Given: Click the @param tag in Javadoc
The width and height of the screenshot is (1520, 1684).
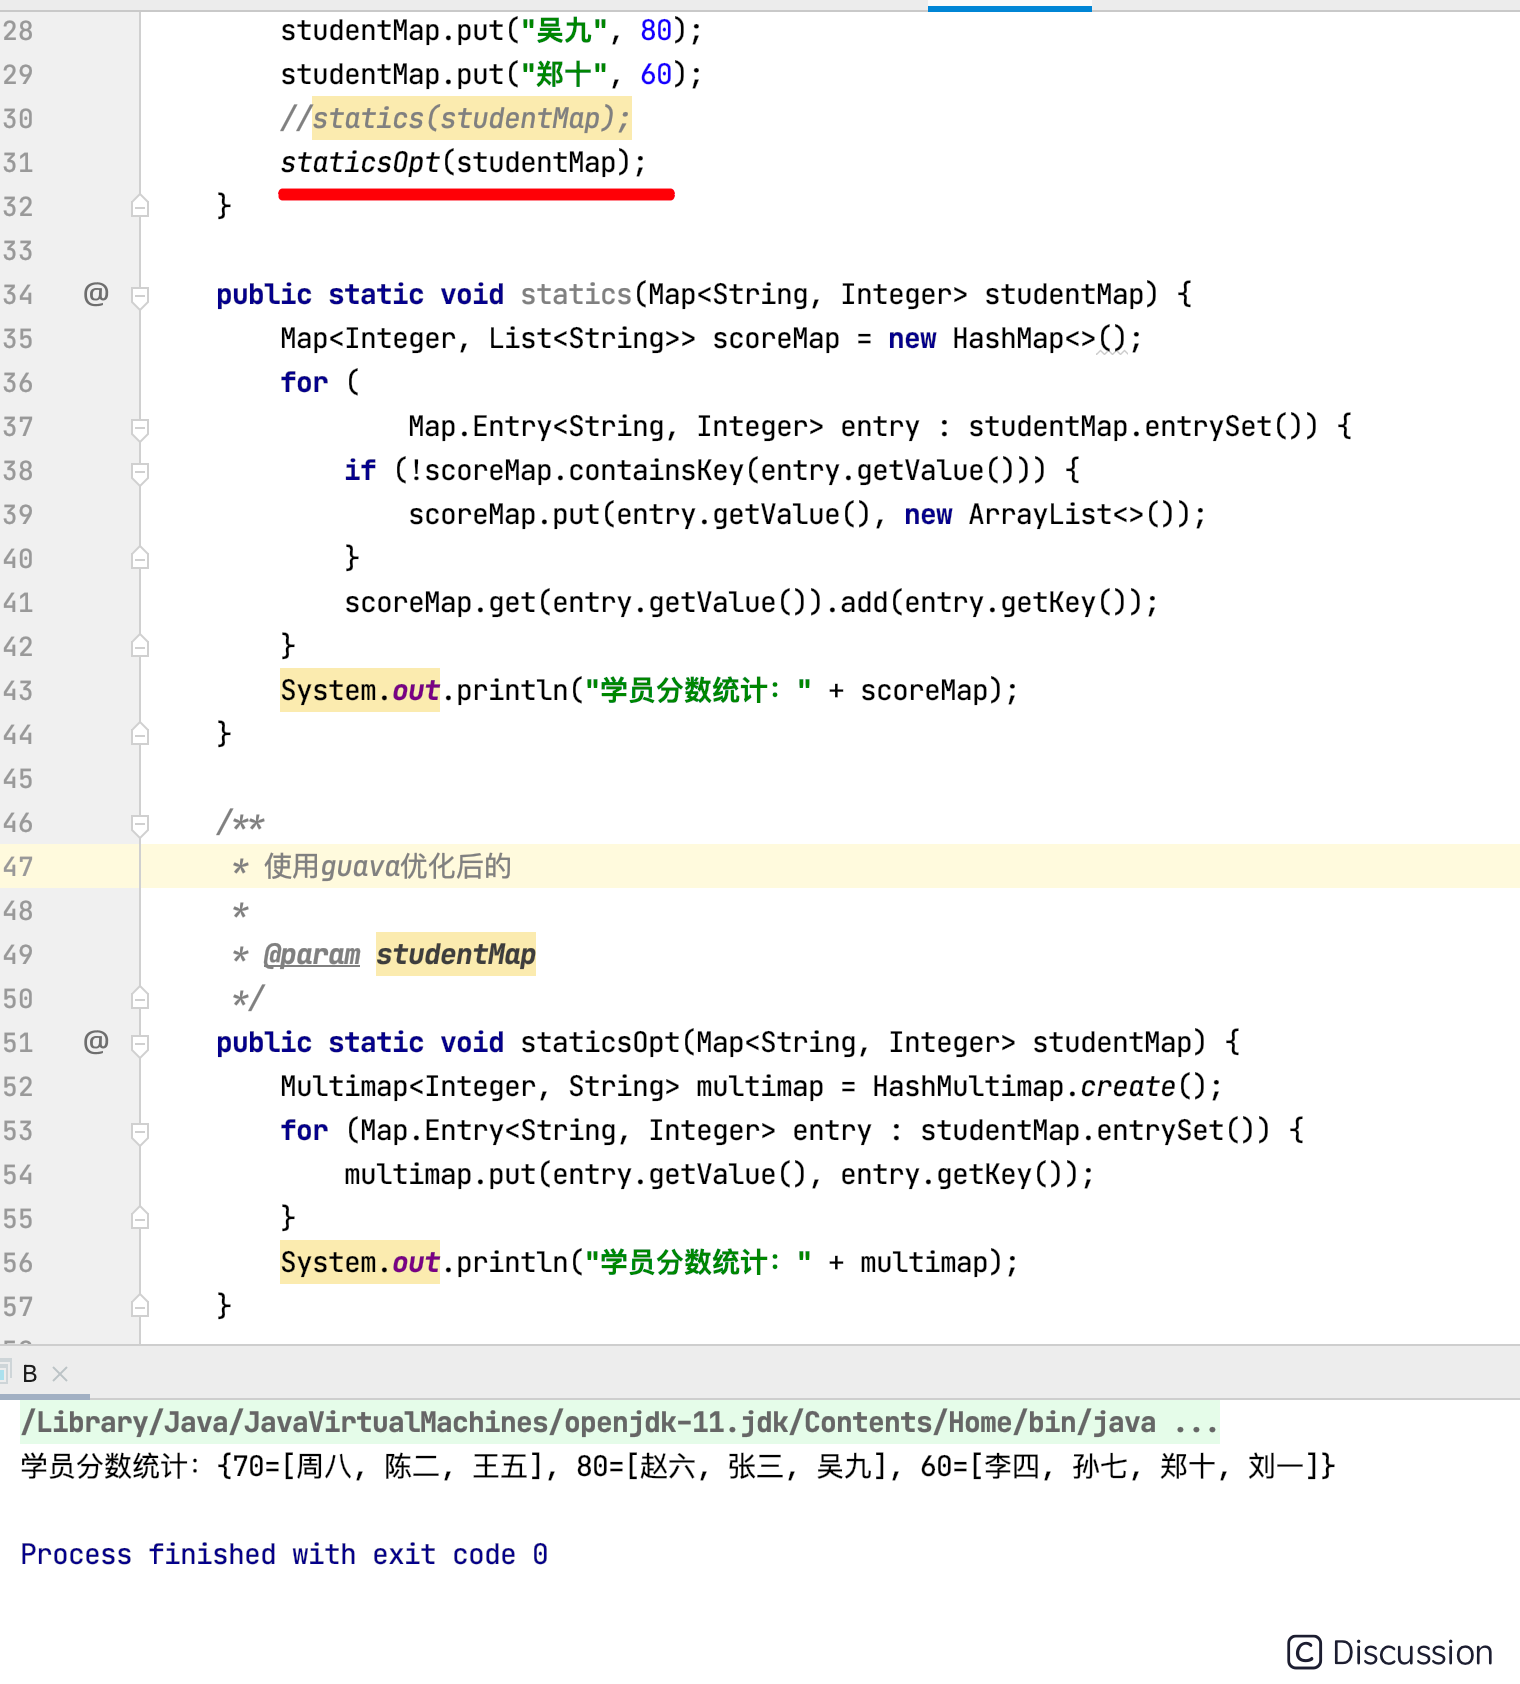Looking at the screenshot, I should pos(312,954).
